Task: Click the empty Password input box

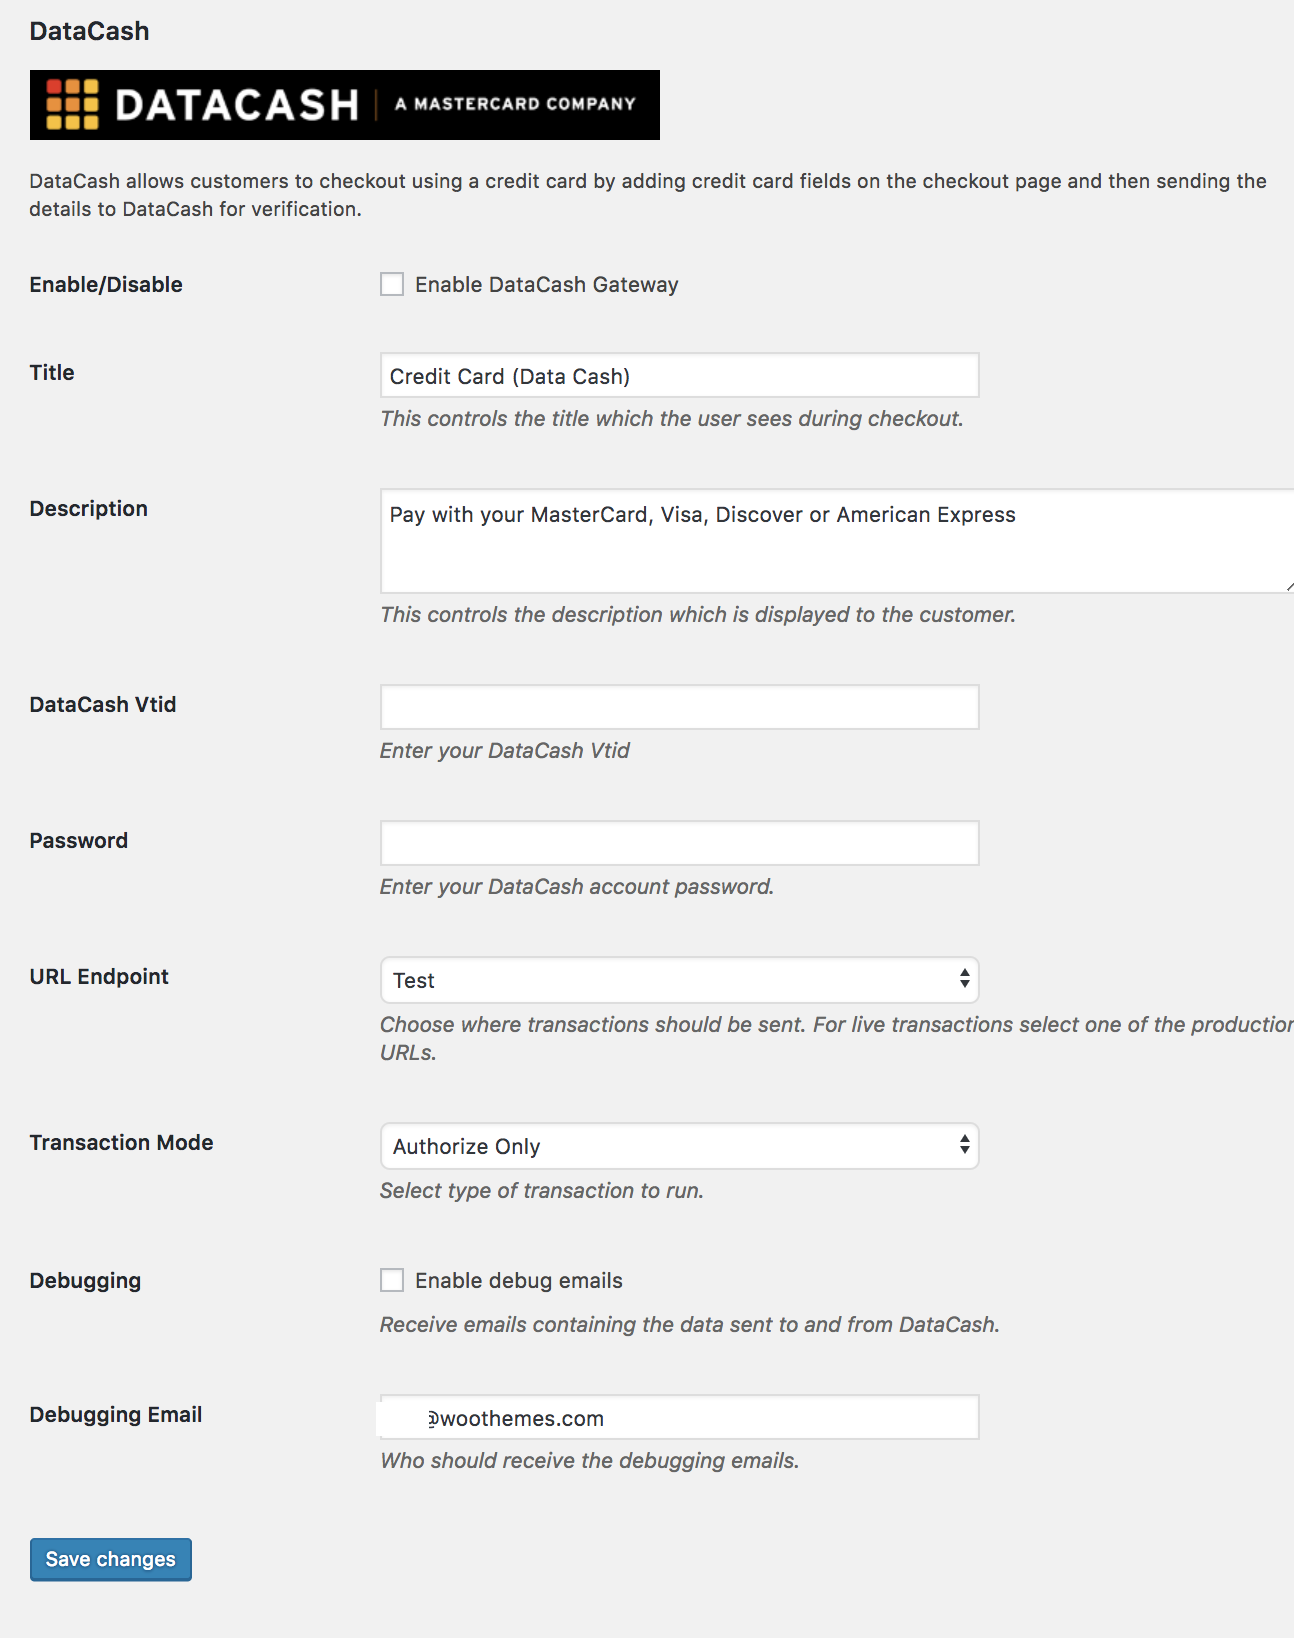Action: coord(679,843)
